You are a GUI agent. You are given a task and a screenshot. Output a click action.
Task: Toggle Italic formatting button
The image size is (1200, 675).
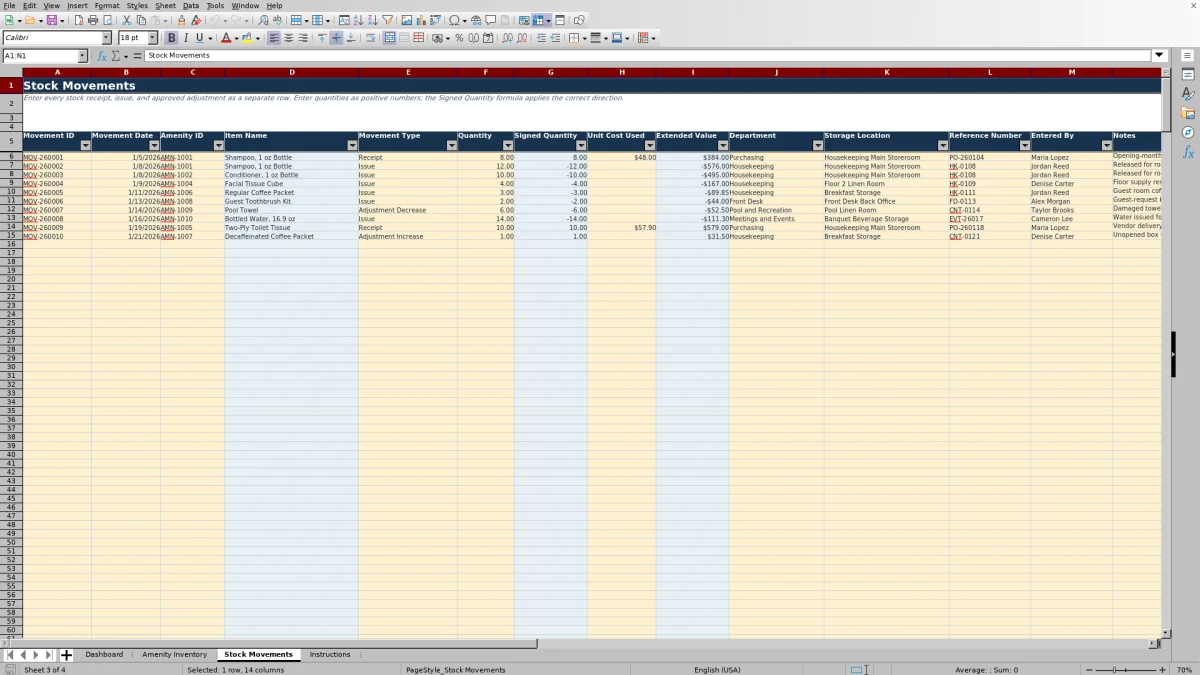pos(185,38)
